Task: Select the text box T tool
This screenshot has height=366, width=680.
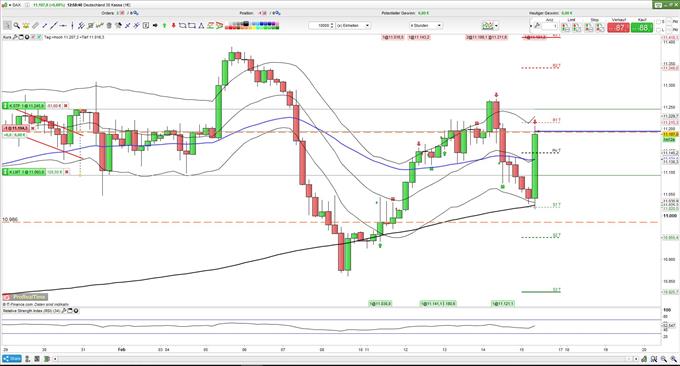Action: coord(146,26)
